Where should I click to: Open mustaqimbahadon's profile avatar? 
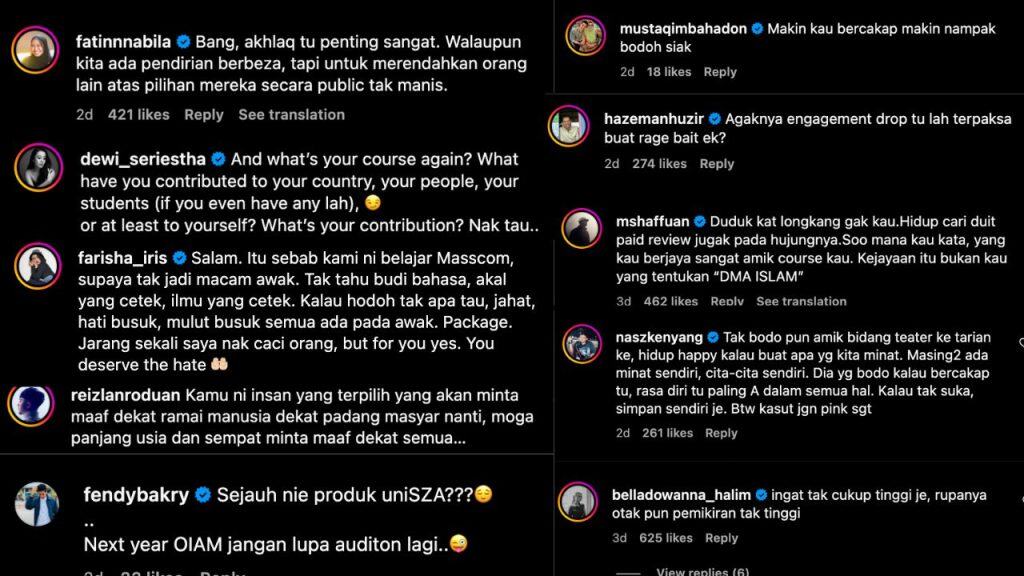tap(585, 35)
